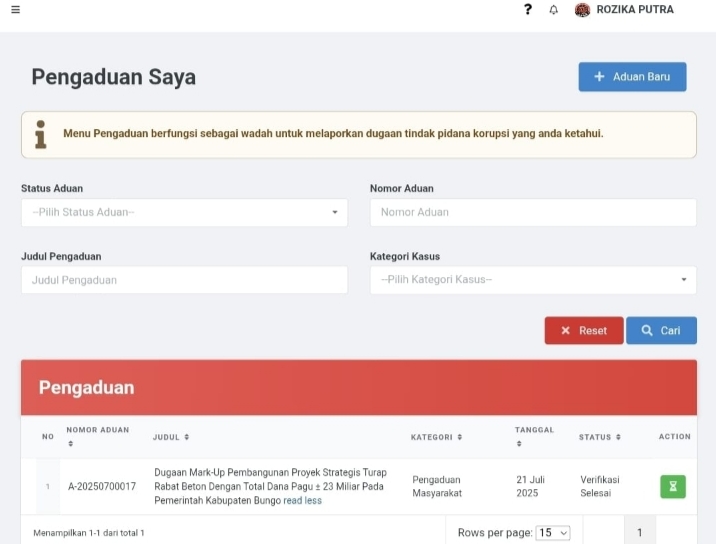This screenshot has height=544, width=716.
Task: Open the Rows per page selector
Action: (553, 533)
